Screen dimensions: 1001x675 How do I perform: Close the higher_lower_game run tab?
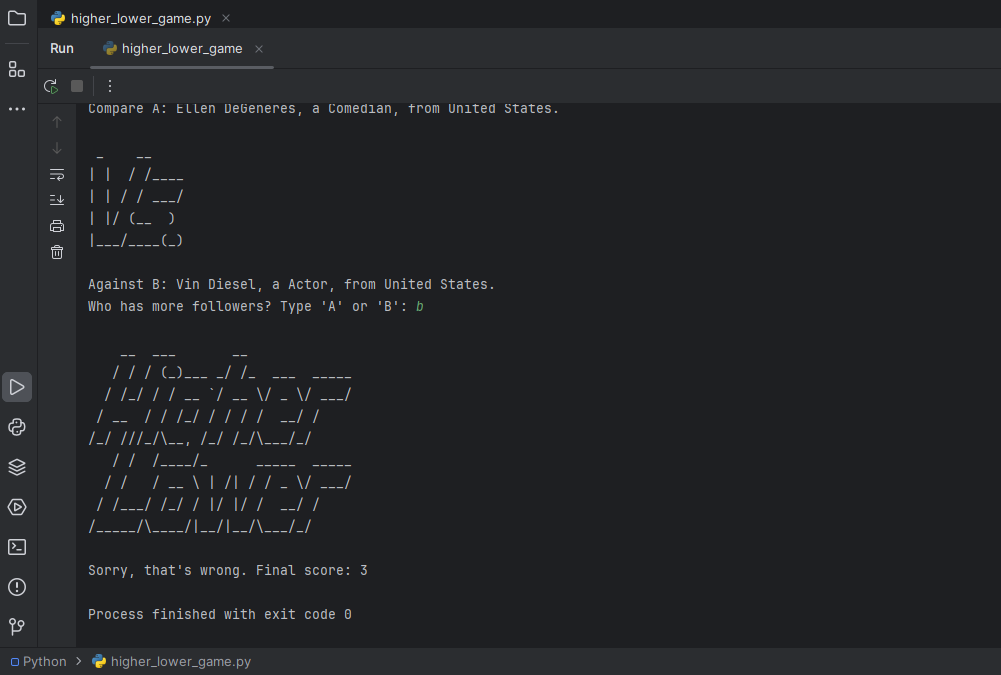(259, 49)
